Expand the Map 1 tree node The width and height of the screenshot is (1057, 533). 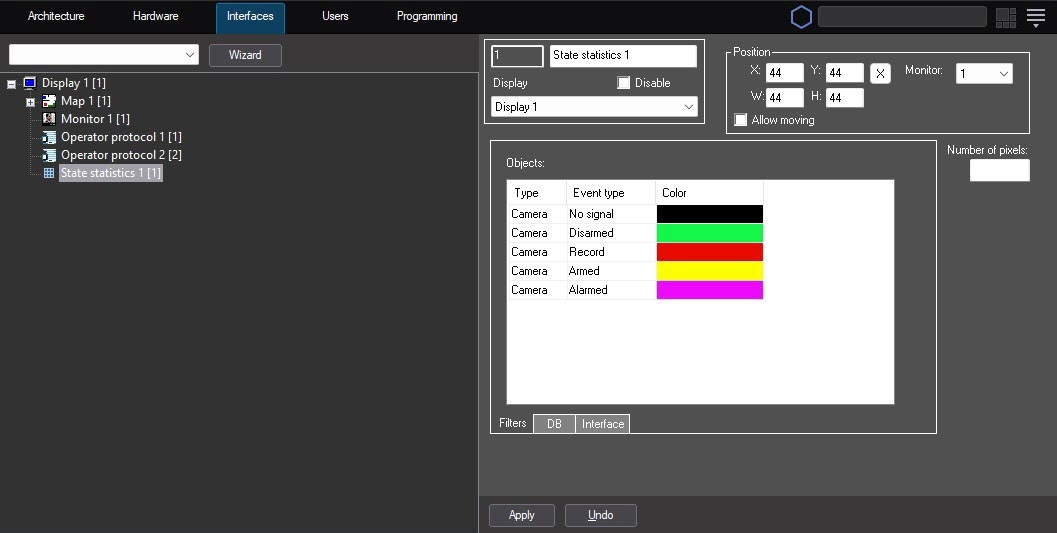pyautogui.click(x=30, y=101)
